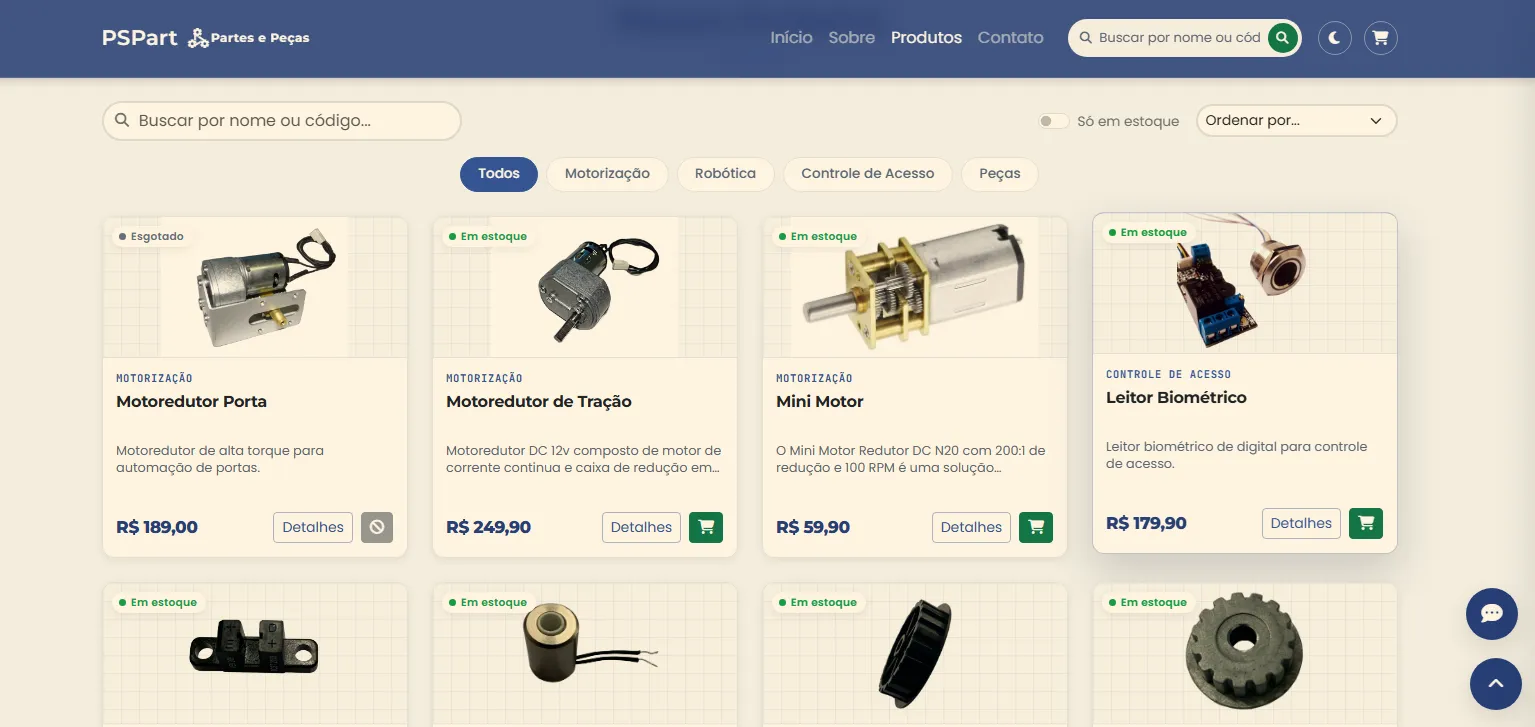The height and width of the screenshot is (727, 1535).
Task: Select the Motorização category filter
Action: pyautogui.click(x=607, y=174)
